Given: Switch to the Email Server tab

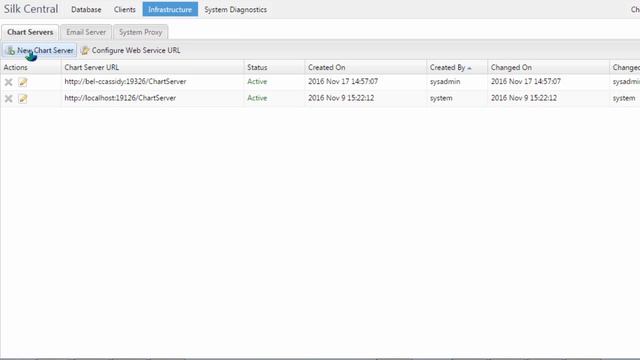Looking at the screenshot, I should [x=86, y=32].
